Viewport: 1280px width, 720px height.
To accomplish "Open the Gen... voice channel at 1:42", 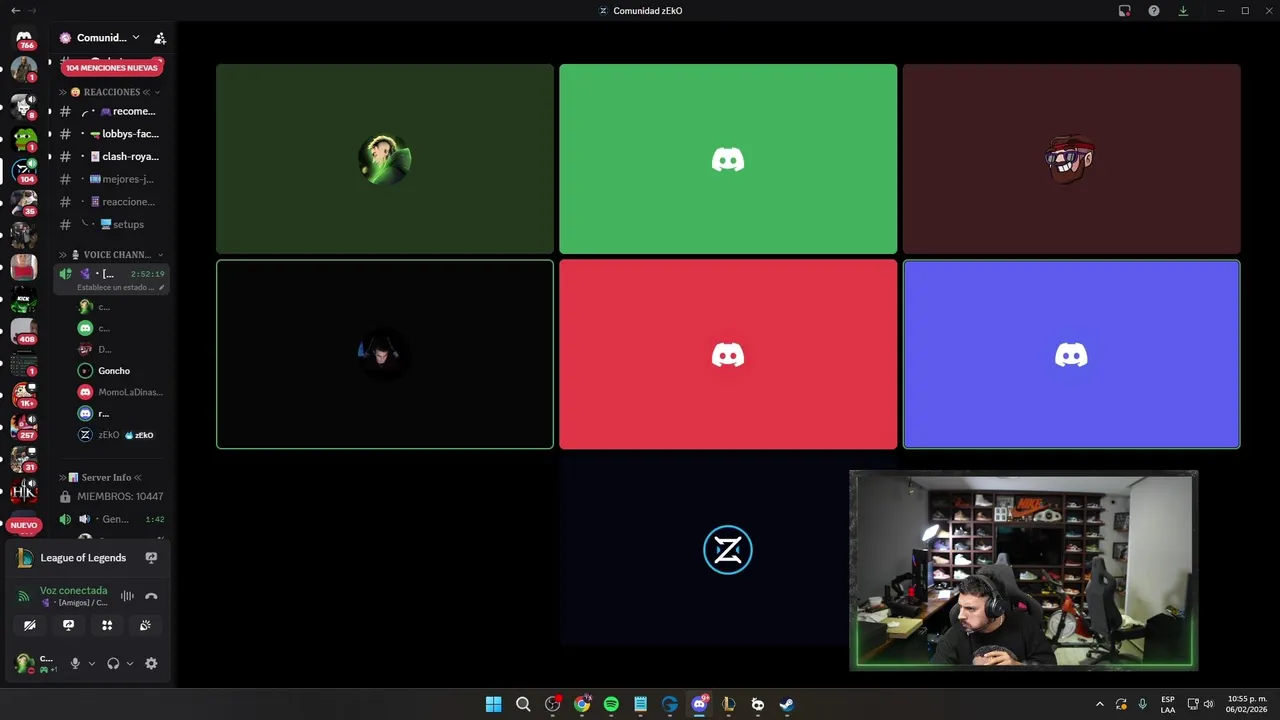I will 111,519.
